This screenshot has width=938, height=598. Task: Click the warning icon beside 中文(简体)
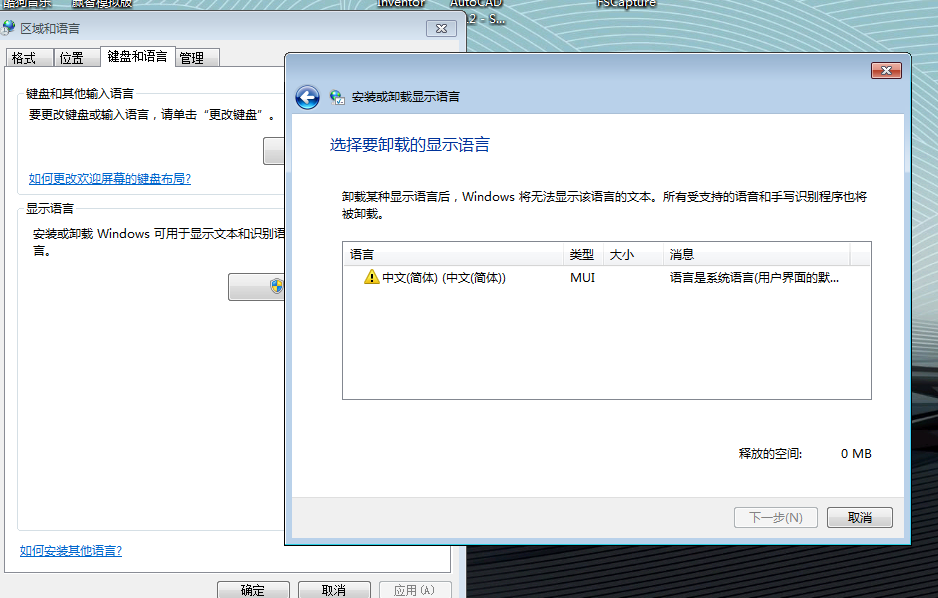click(x=372, y=277)
